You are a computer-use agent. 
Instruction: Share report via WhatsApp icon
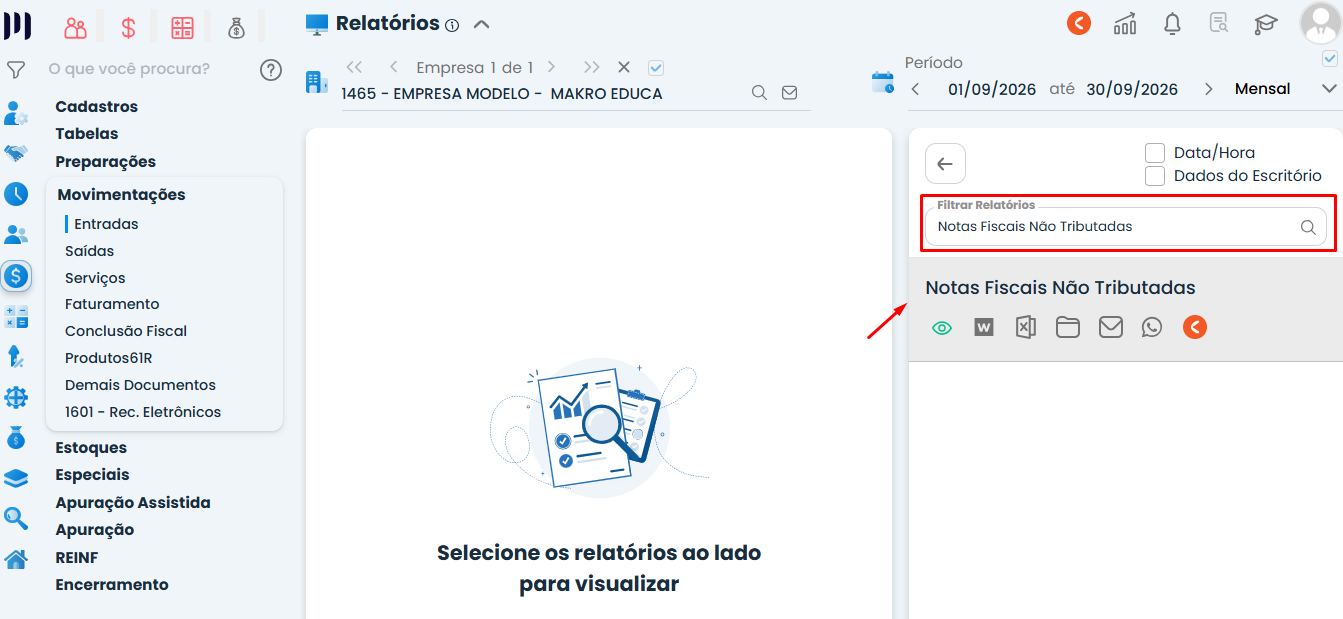[1152, 327]
